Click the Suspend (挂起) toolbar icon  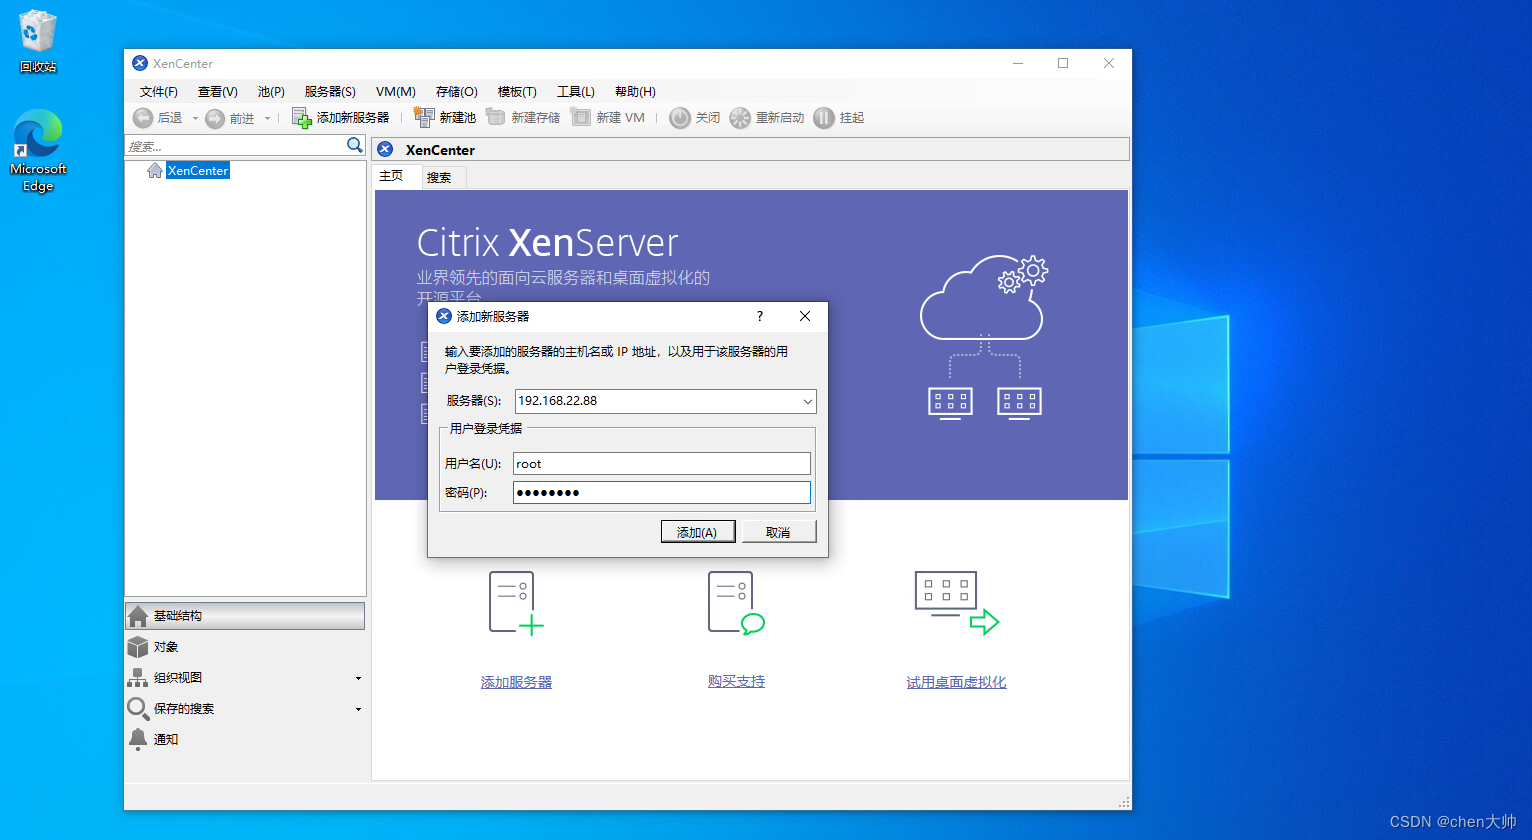click(824, 118)
